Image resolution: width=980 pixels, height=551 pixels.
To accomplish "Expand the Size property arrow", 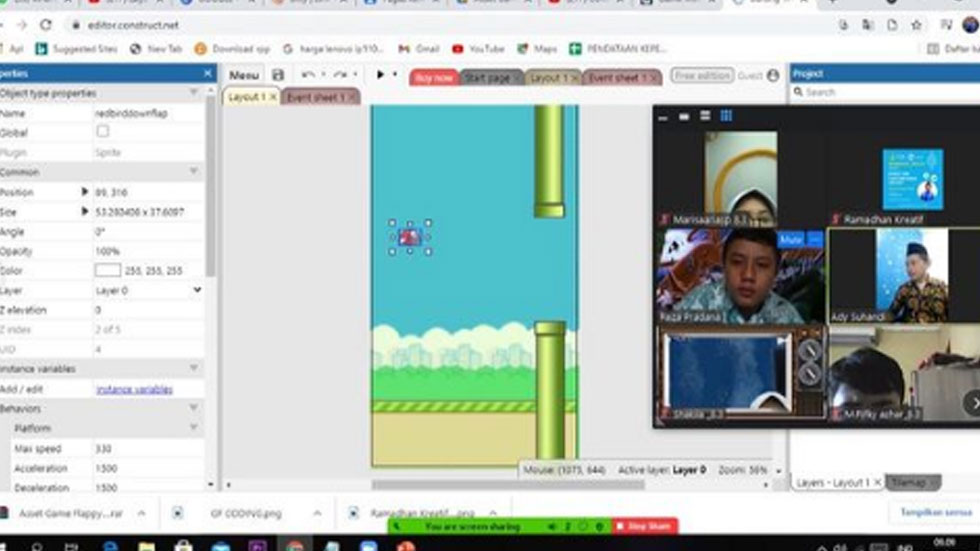I will tap(84, 212).
